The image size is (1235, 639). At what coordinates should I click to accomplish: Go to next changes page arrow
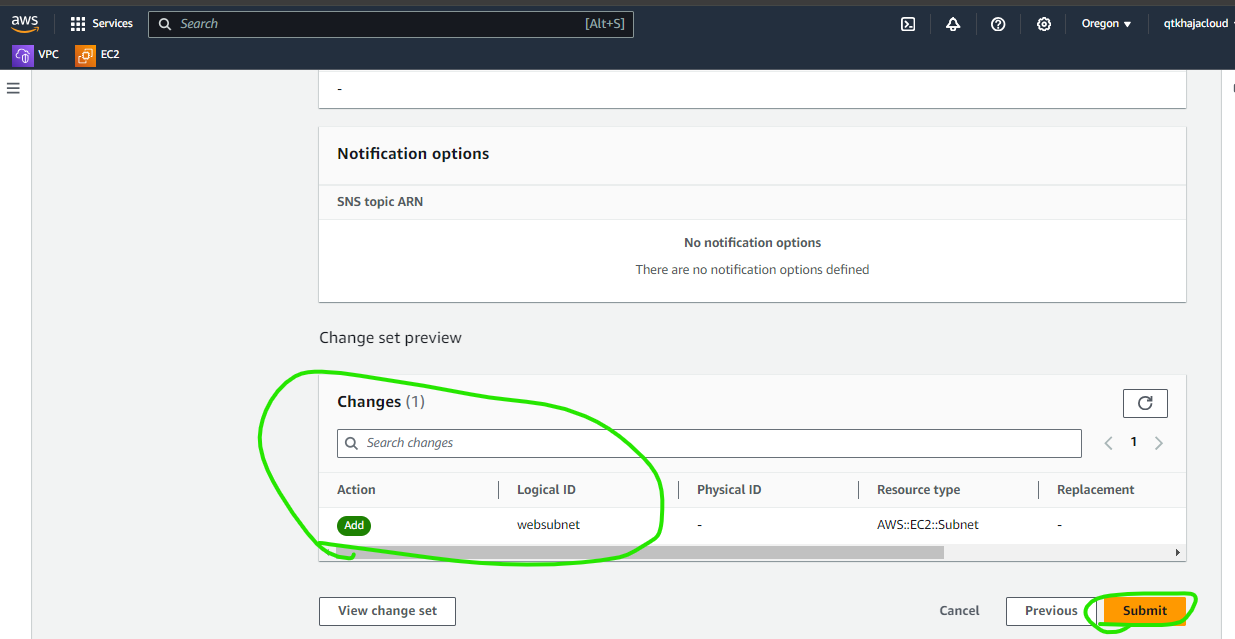click(x=1159, y=443)
